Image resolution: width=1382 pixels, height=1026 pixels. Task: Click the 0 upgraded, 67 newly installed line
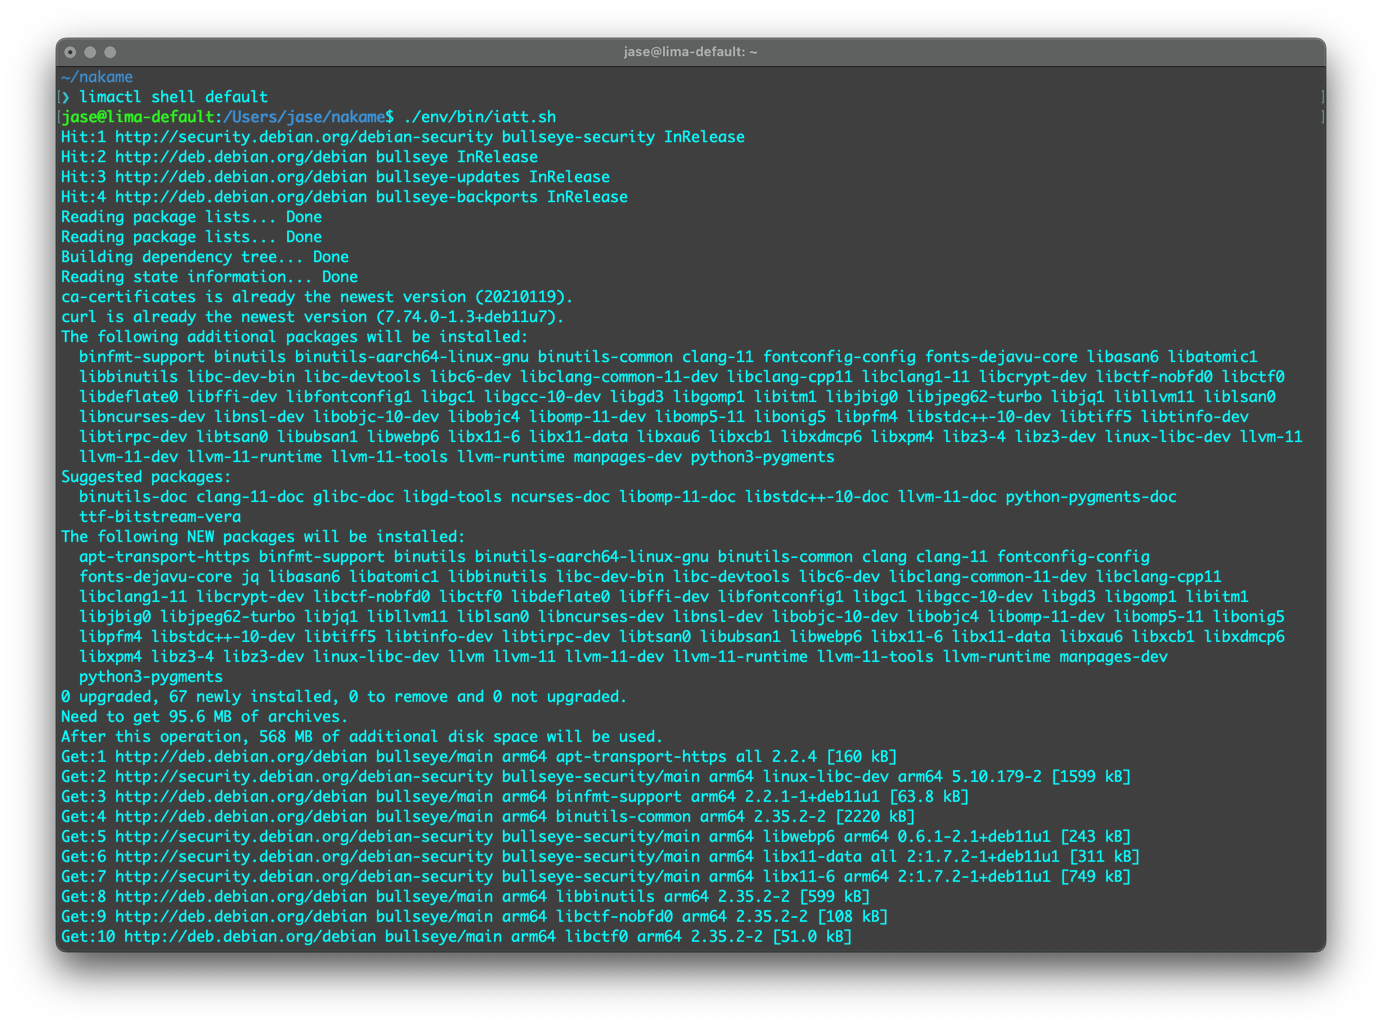[x=343, y=697]
